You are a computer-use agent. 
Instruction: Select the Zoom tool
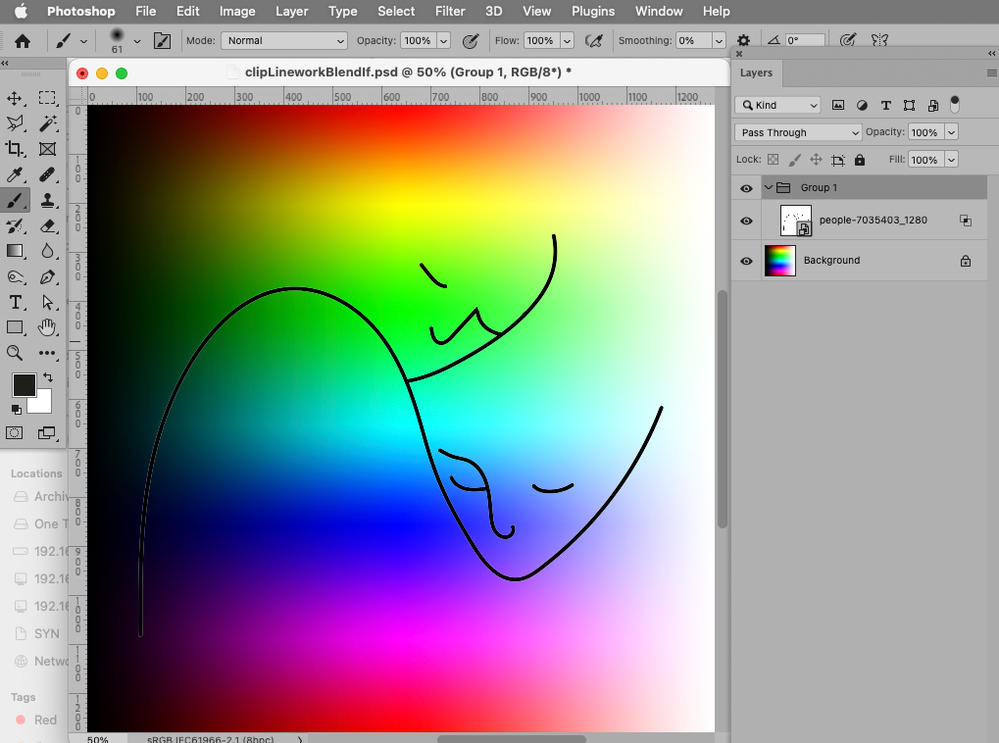tap(15, 353)
